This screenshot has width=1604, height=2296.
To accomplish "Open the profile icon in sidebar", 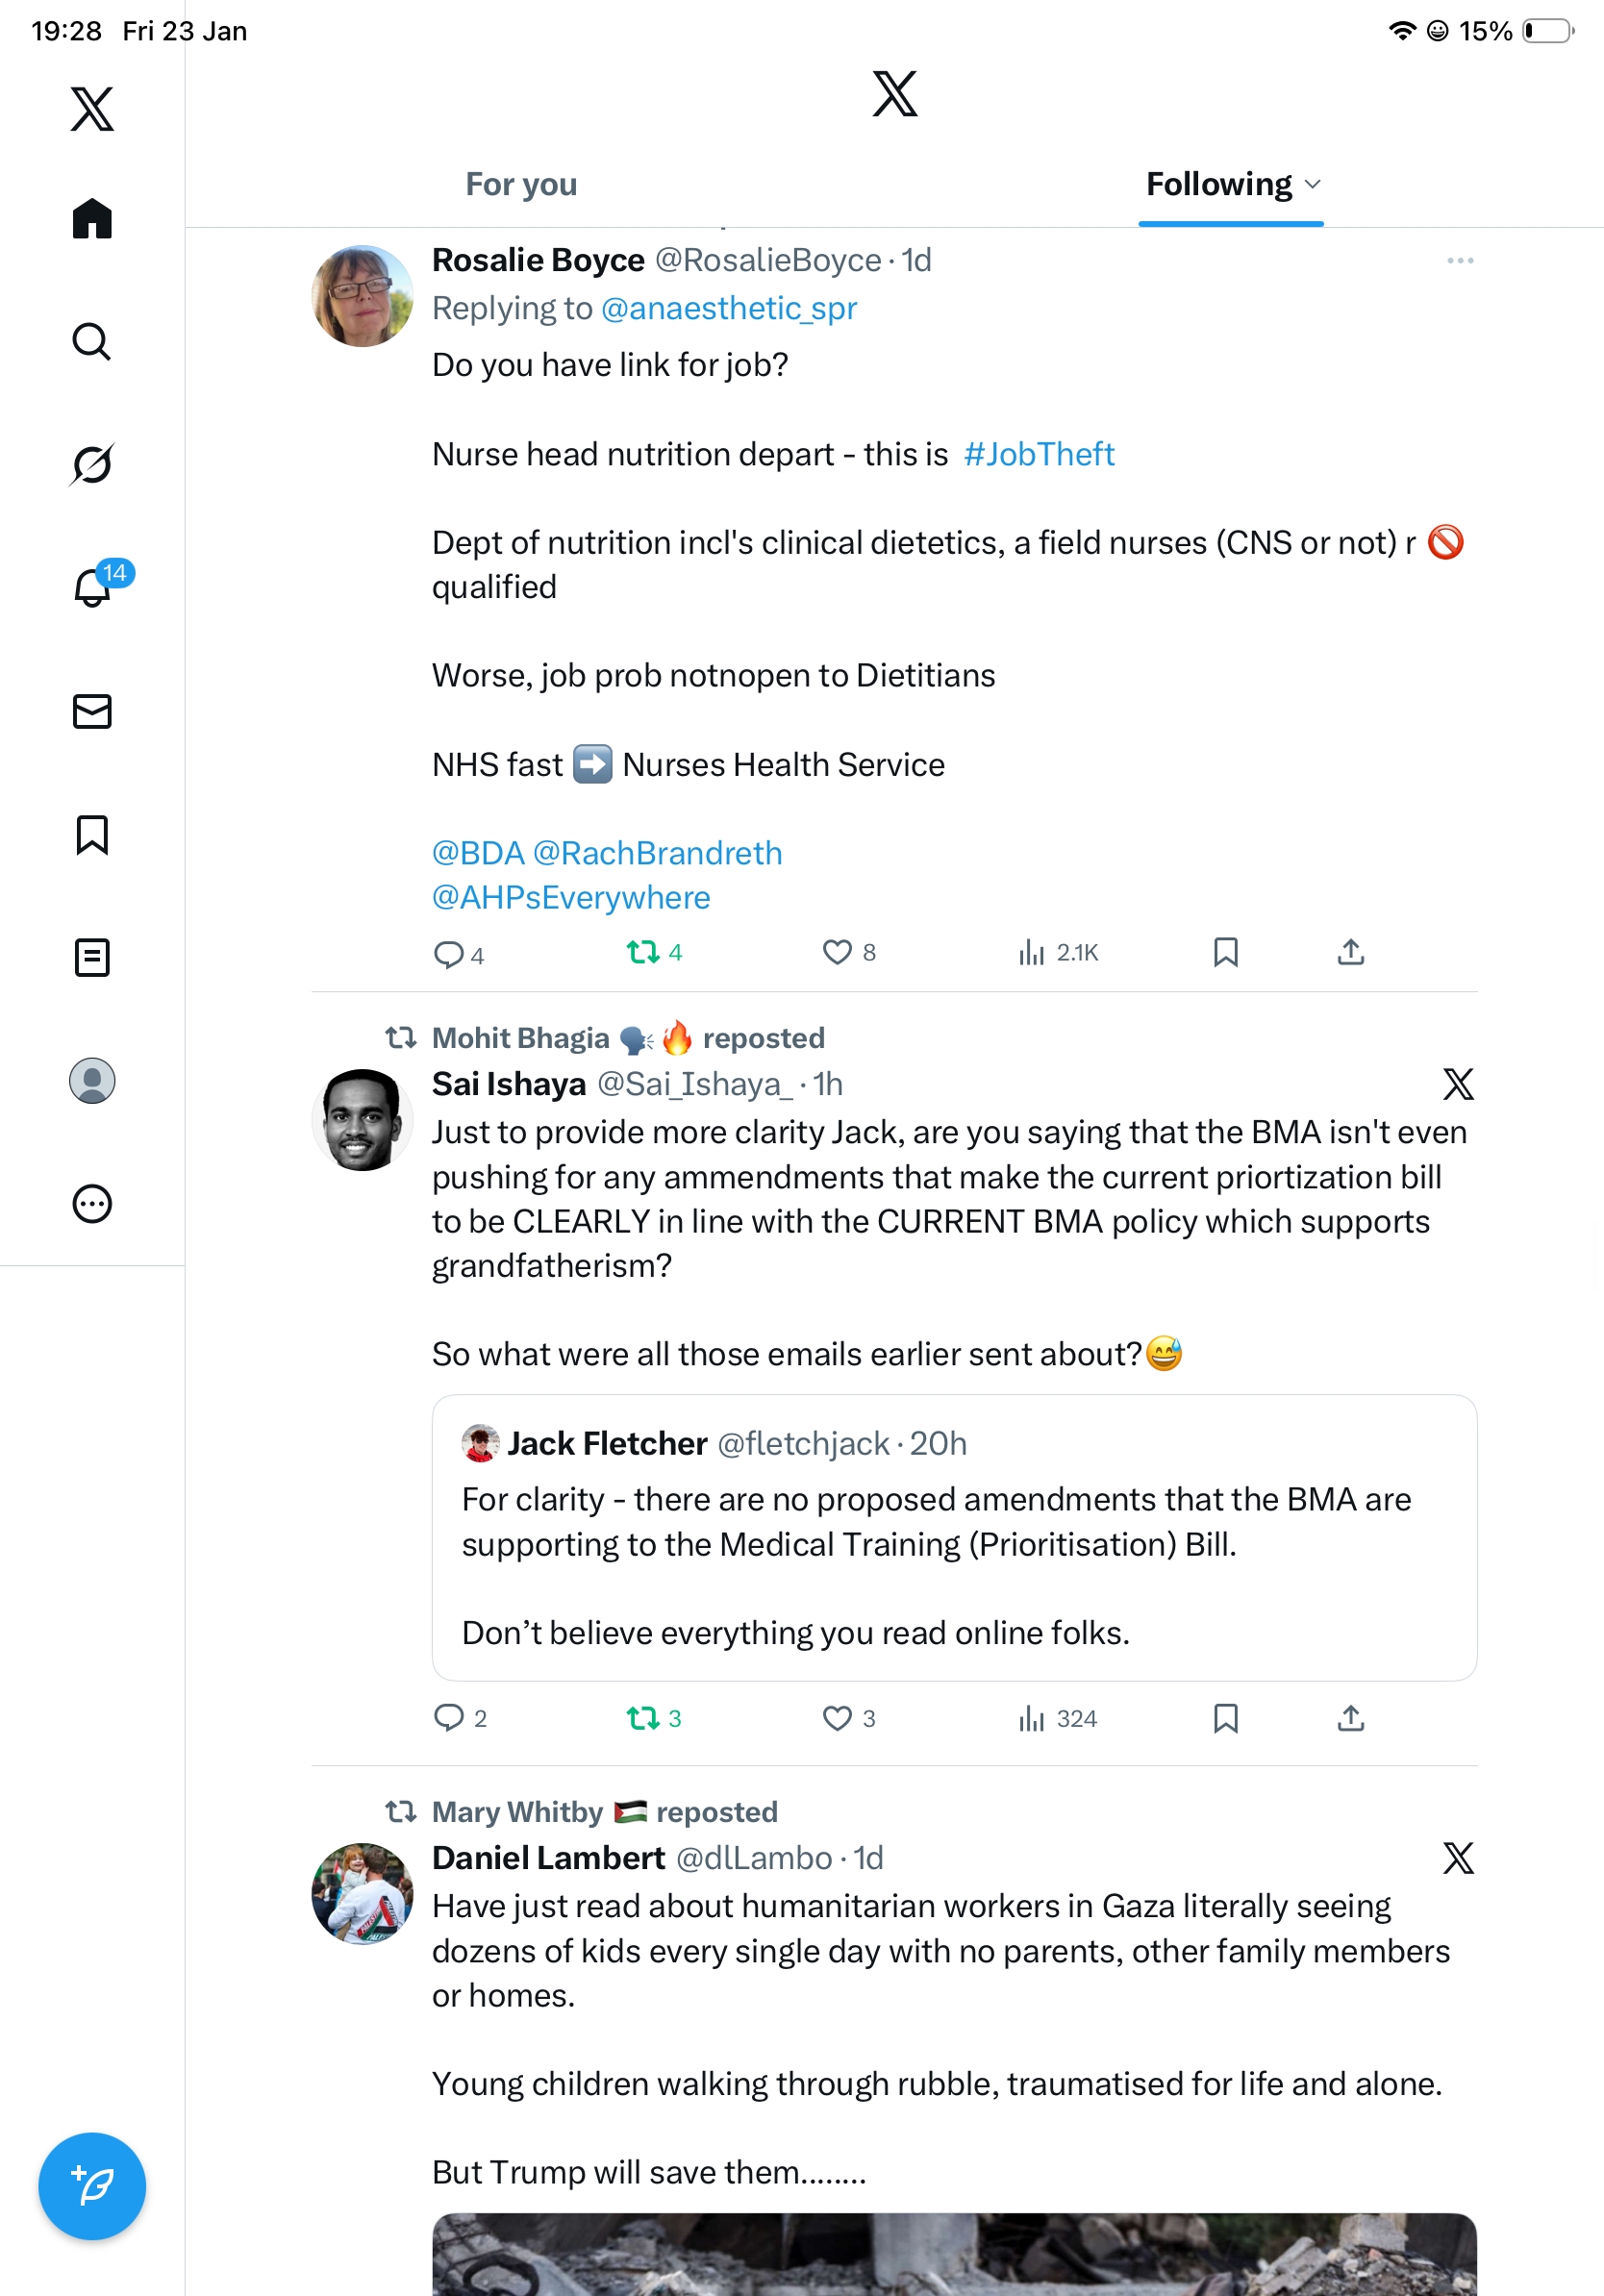I will (92, 1081).
